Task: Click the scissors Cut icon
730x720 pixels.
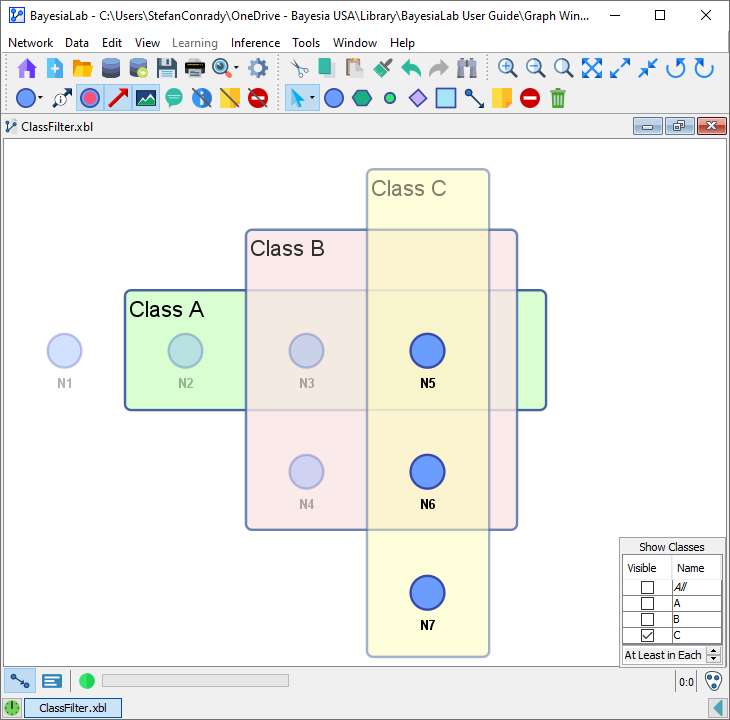Action: [x=298, y=68]
